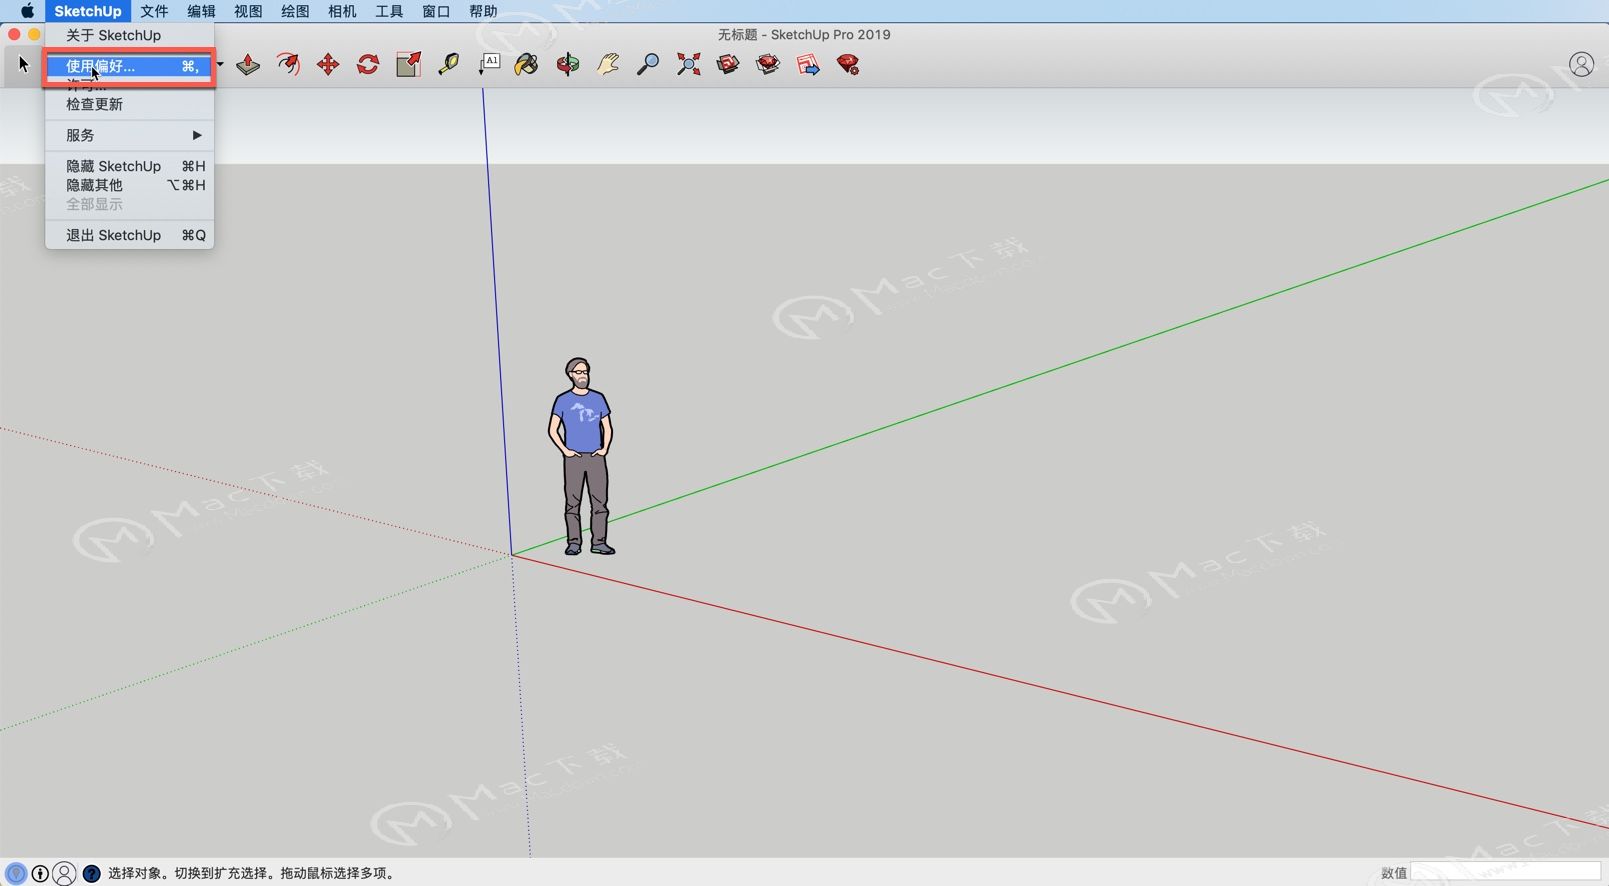Select the Move tool
Image resolution: width=1609 pixels, height=886 pixels.
click(x=328, y=65)
